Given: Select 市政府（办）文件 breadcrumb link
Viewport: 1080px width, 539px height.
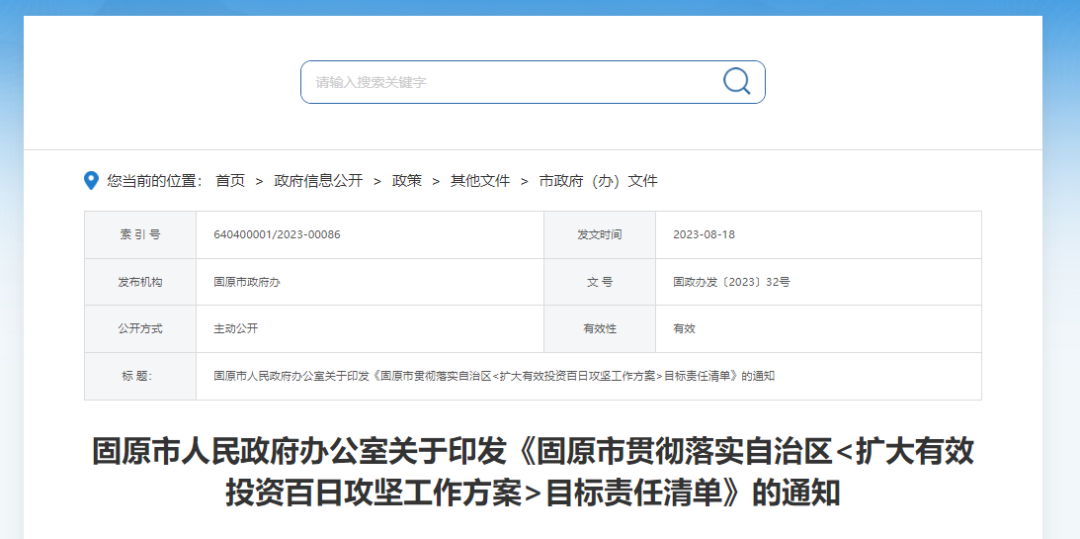Looking at the screenshot, I should click(598, 181).
